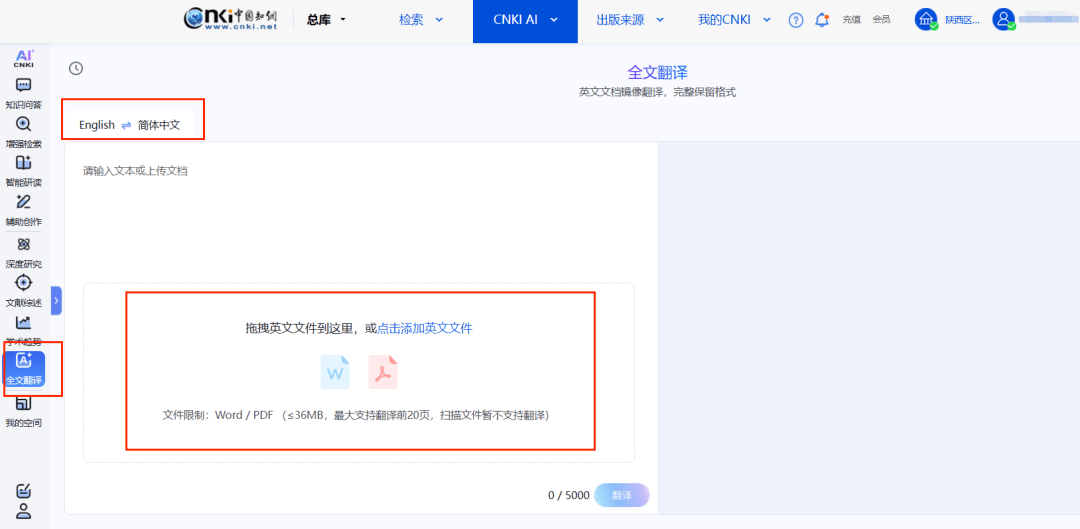Open 知识问答 in the sidebar
Screen dimensions: 1080x529
[x=24, y=92]
